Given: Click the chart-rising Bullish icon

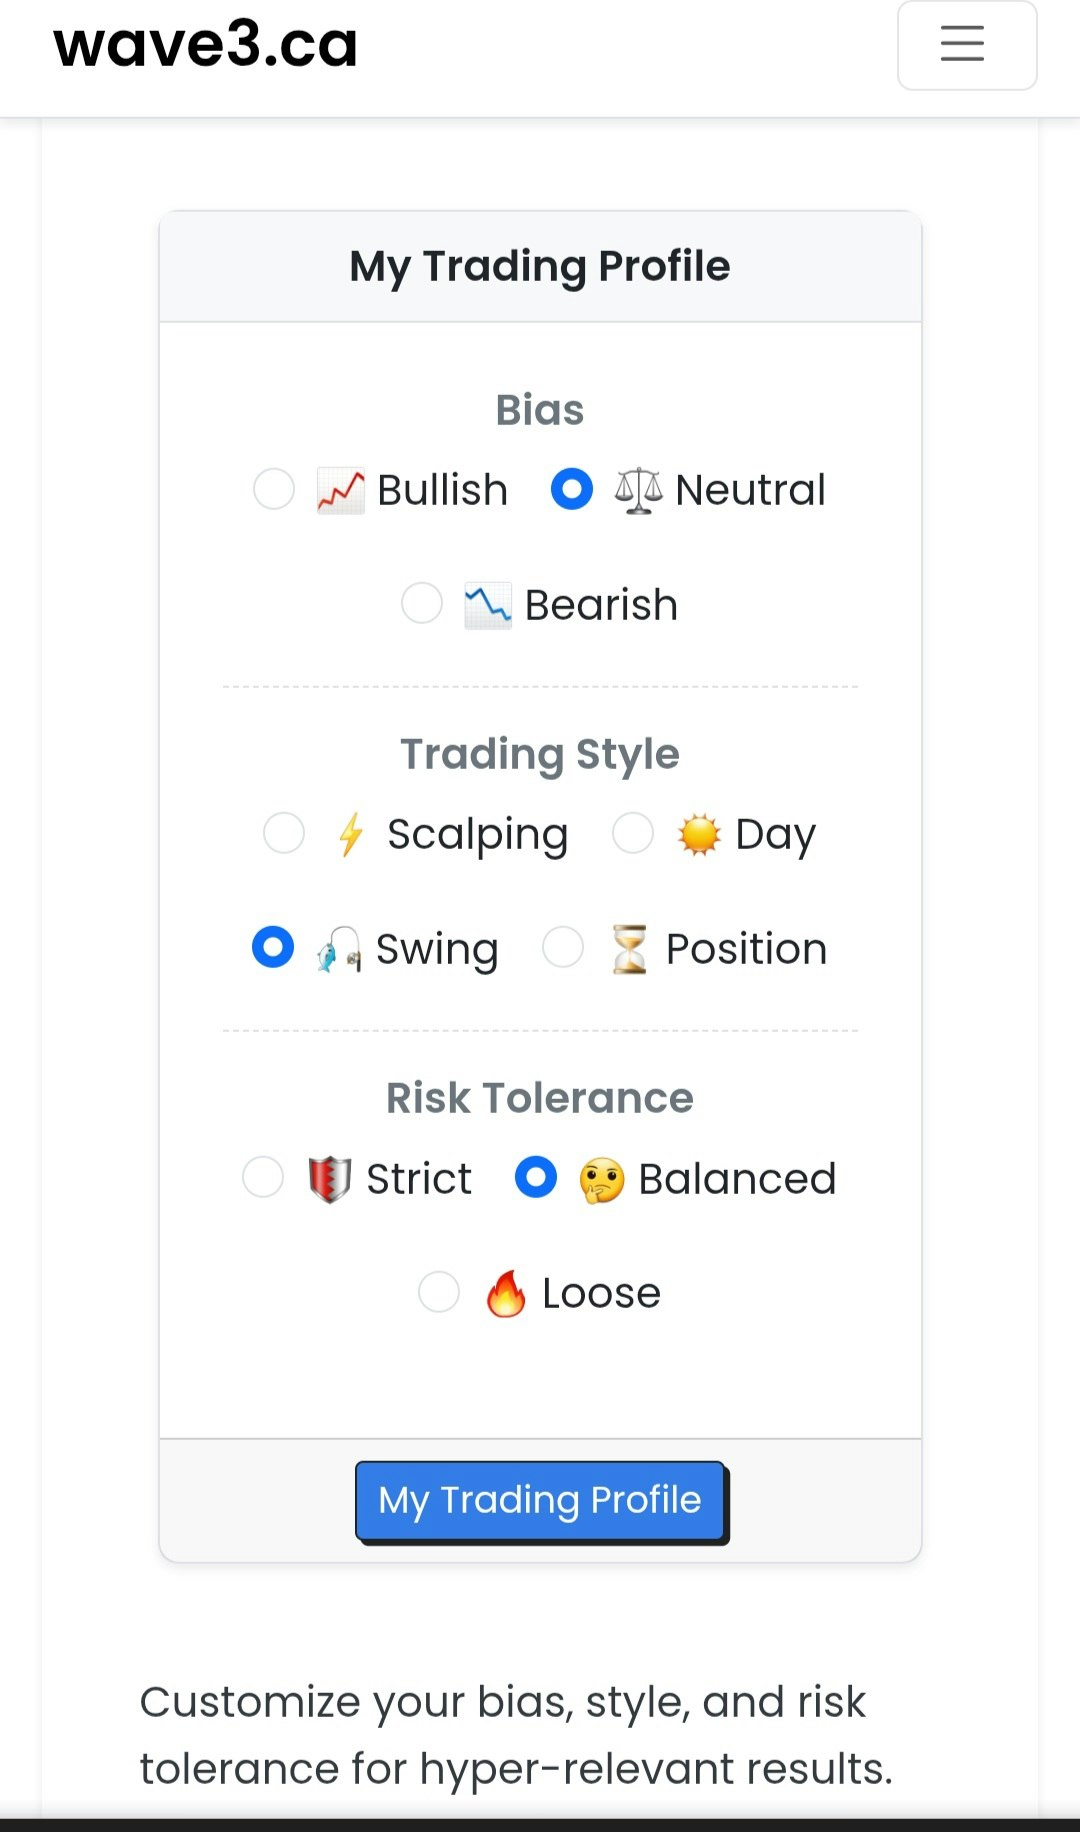Looking at the screenshot, I should click(x=340, y=491).
